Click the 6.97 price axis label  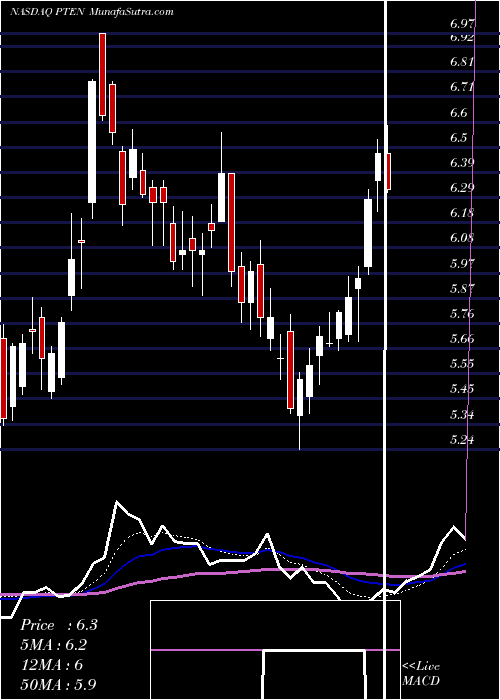tap(462, 24)
